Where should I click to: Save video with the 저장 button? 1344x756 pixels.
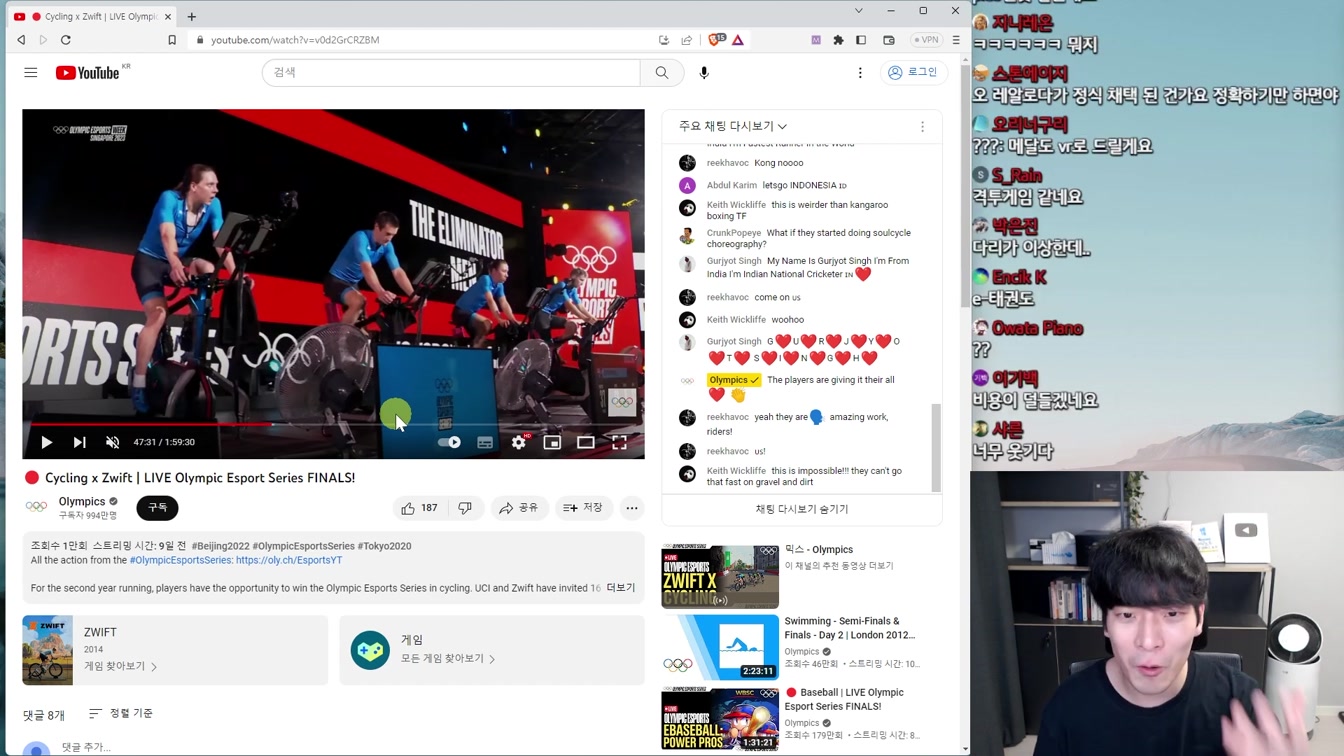[x=583, y=508]
